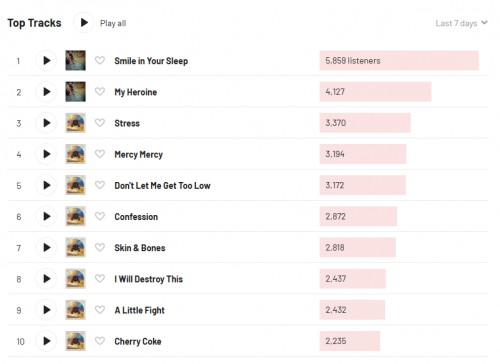This screenshot has width=500, height=364.
Task: Play all top tracks
Action: [84, 23]
